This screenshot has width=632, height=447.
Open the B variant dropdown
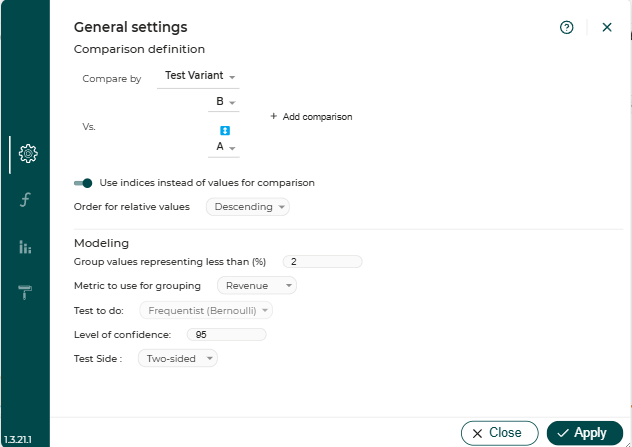pyautogui.click(x=224, y=102)
